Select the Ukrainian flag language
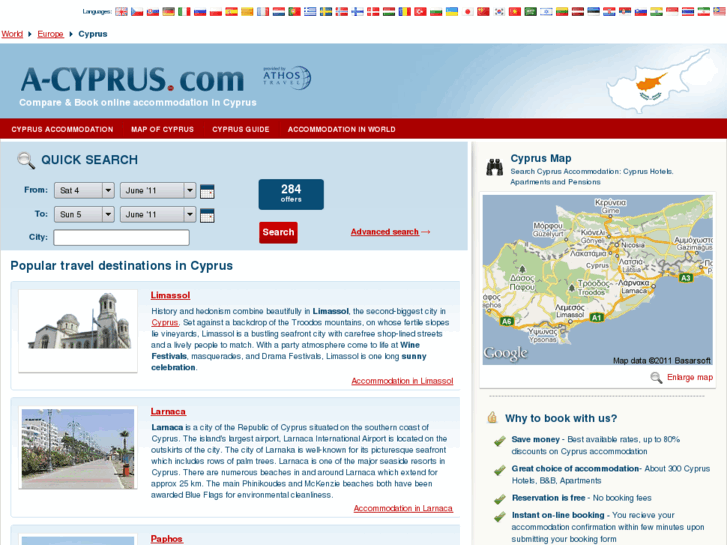The height and width of the screenshot is (545, 727). [452, 12]
